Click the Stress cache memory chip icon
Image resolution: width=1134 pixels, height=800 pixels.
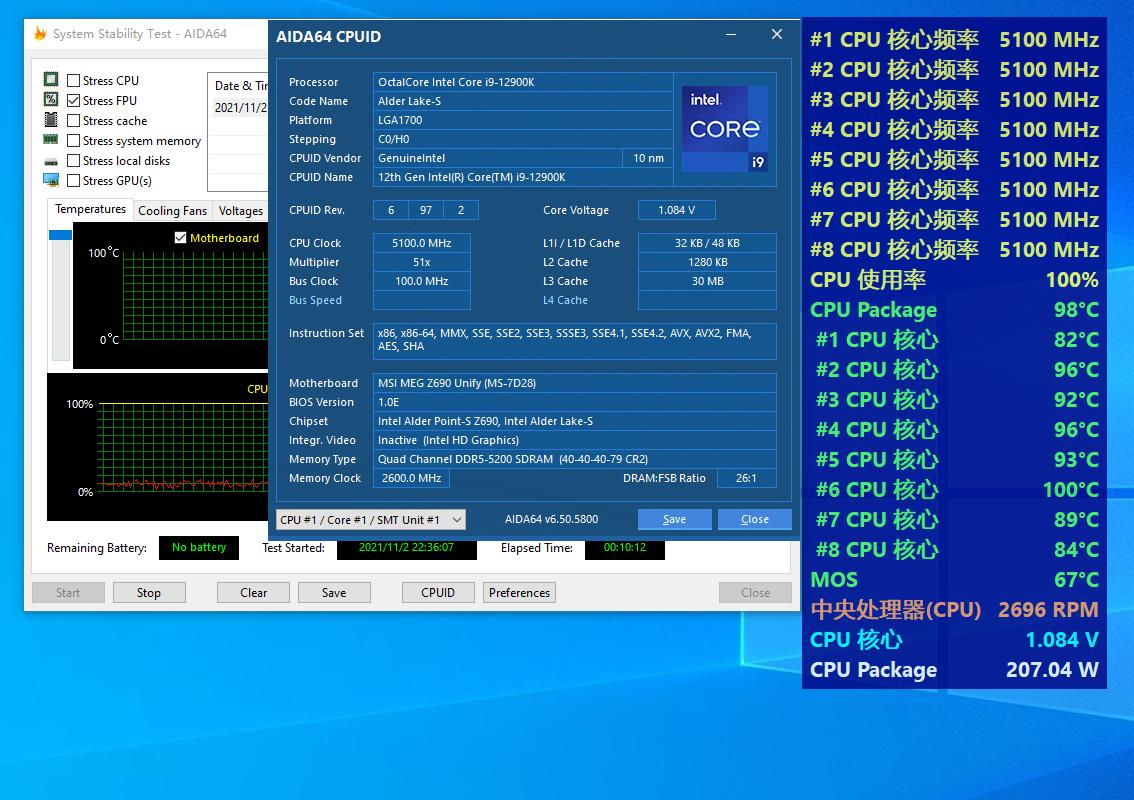click(50, 120)
